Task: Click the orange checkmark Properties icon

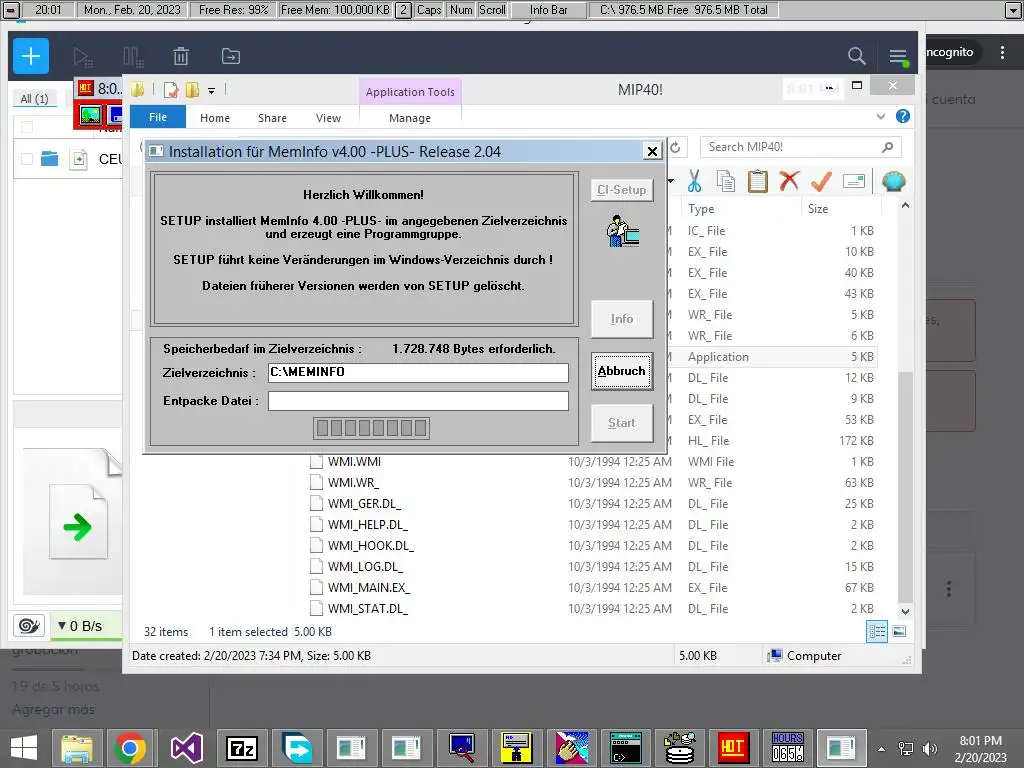Action: [x=821, y=181]
